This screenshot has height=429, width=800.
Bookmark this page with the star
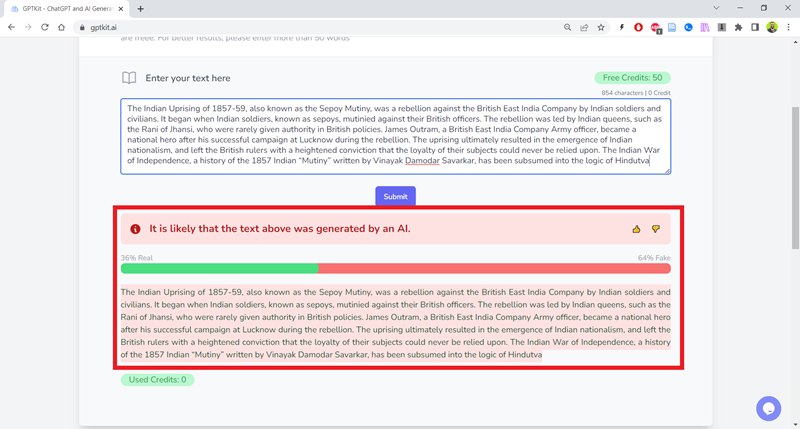coord(601,28)
